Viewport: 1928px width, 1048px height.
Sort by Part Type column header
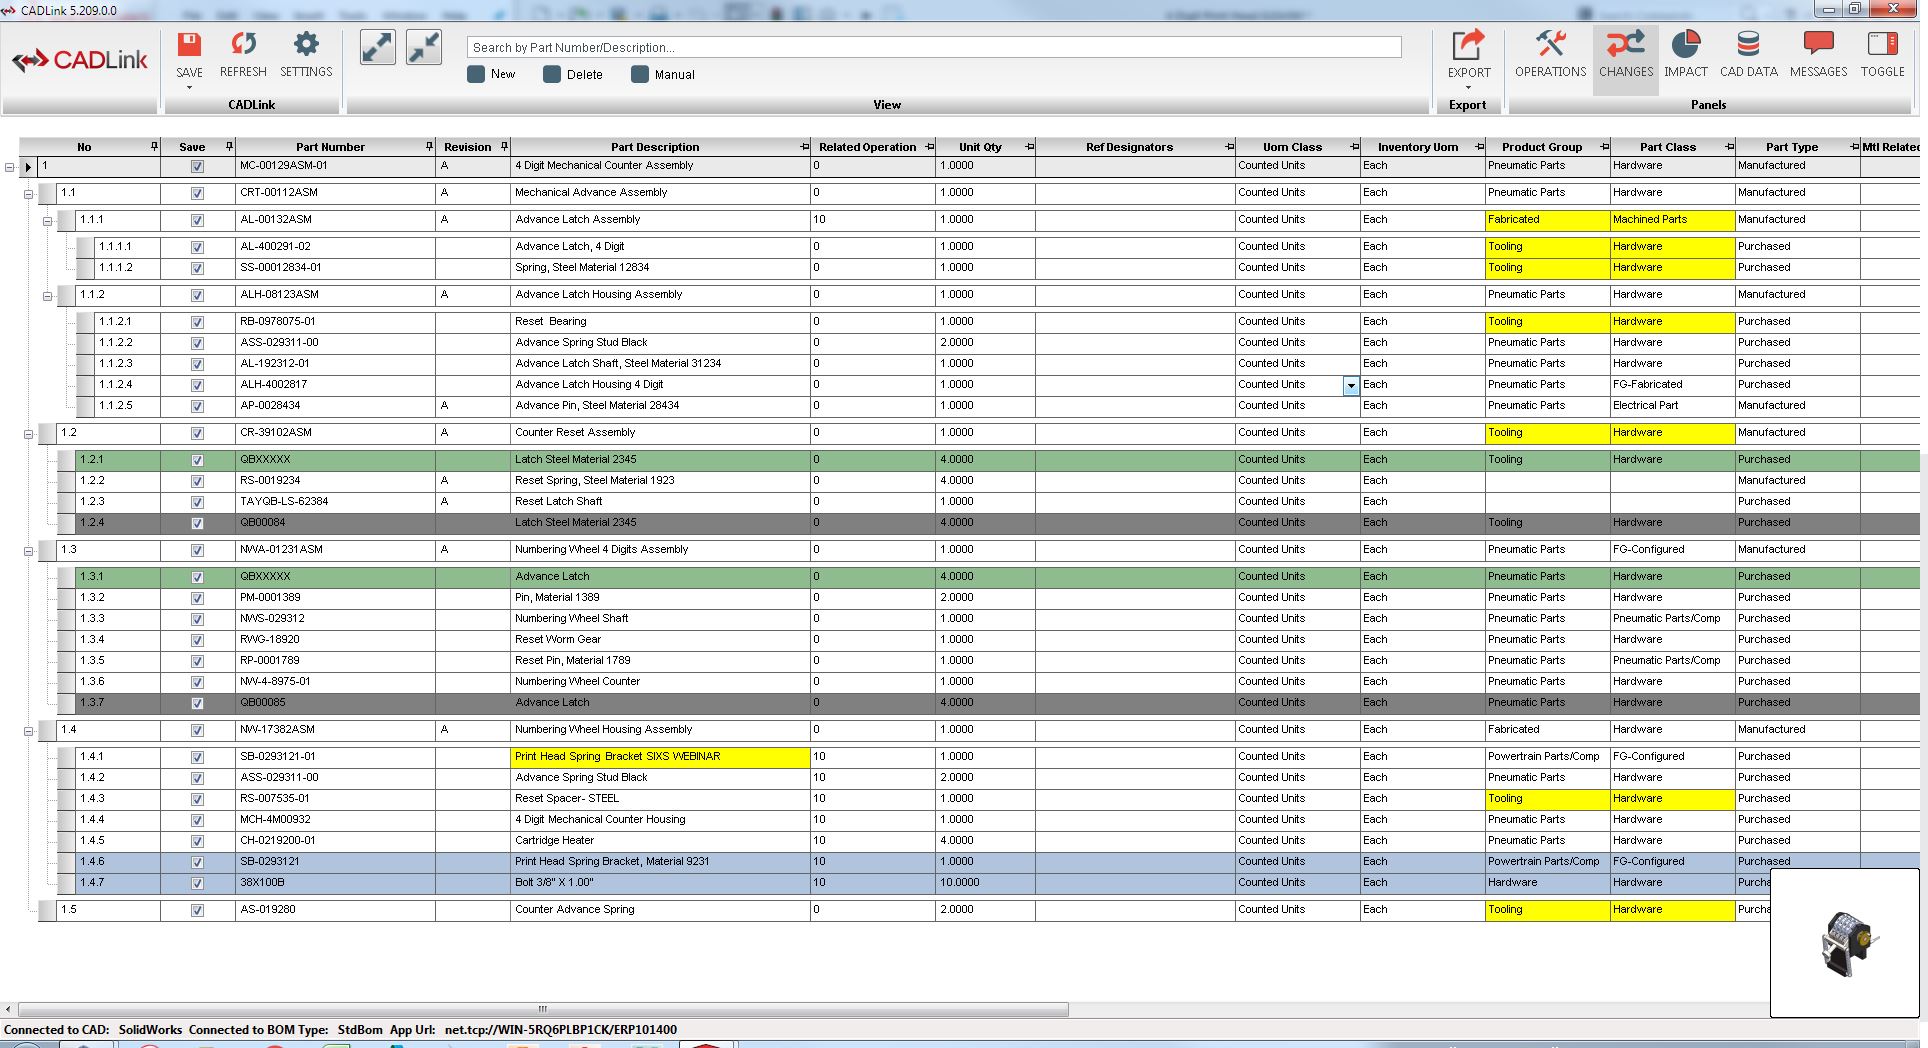tap(1791, 147)
